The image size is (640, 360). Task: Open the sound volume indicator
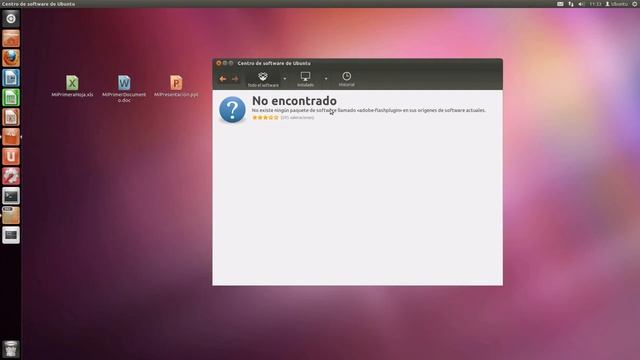581,4
